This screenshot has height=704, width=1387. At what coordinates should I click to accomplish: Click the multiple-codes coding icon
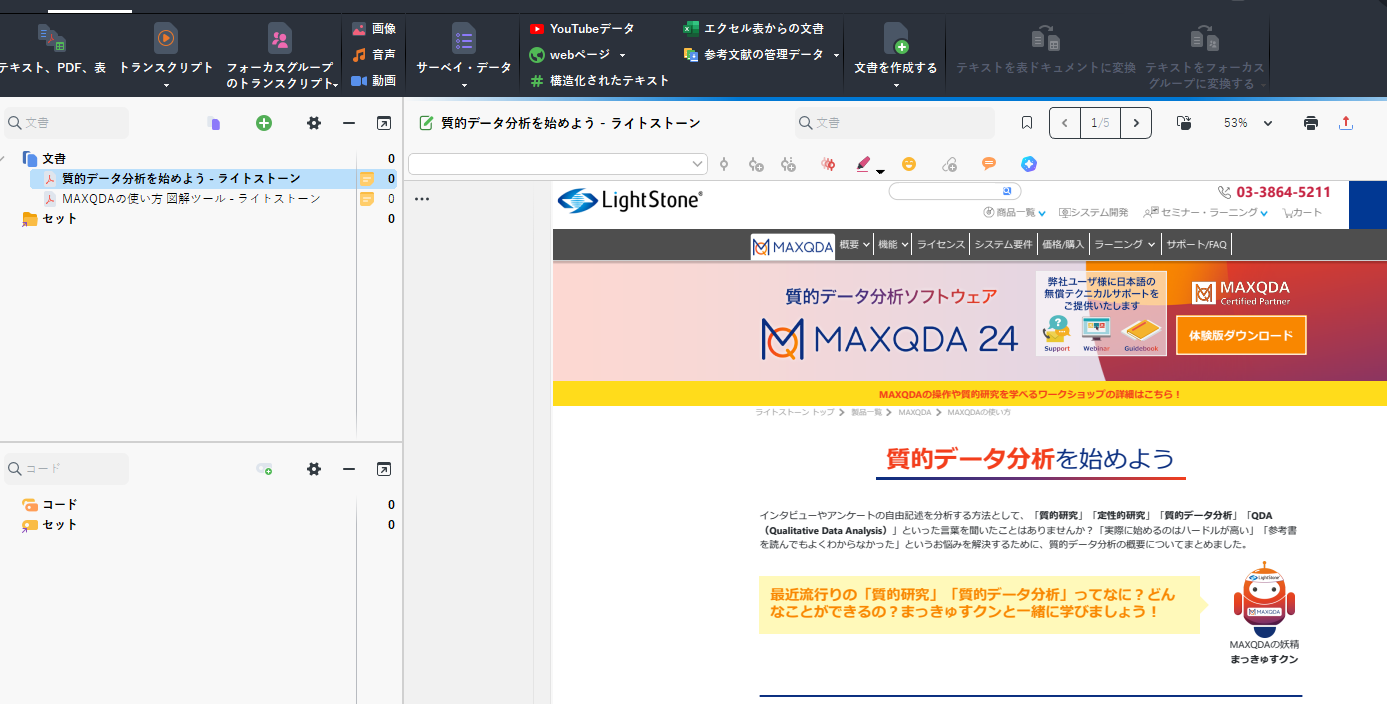pos(788,164)
